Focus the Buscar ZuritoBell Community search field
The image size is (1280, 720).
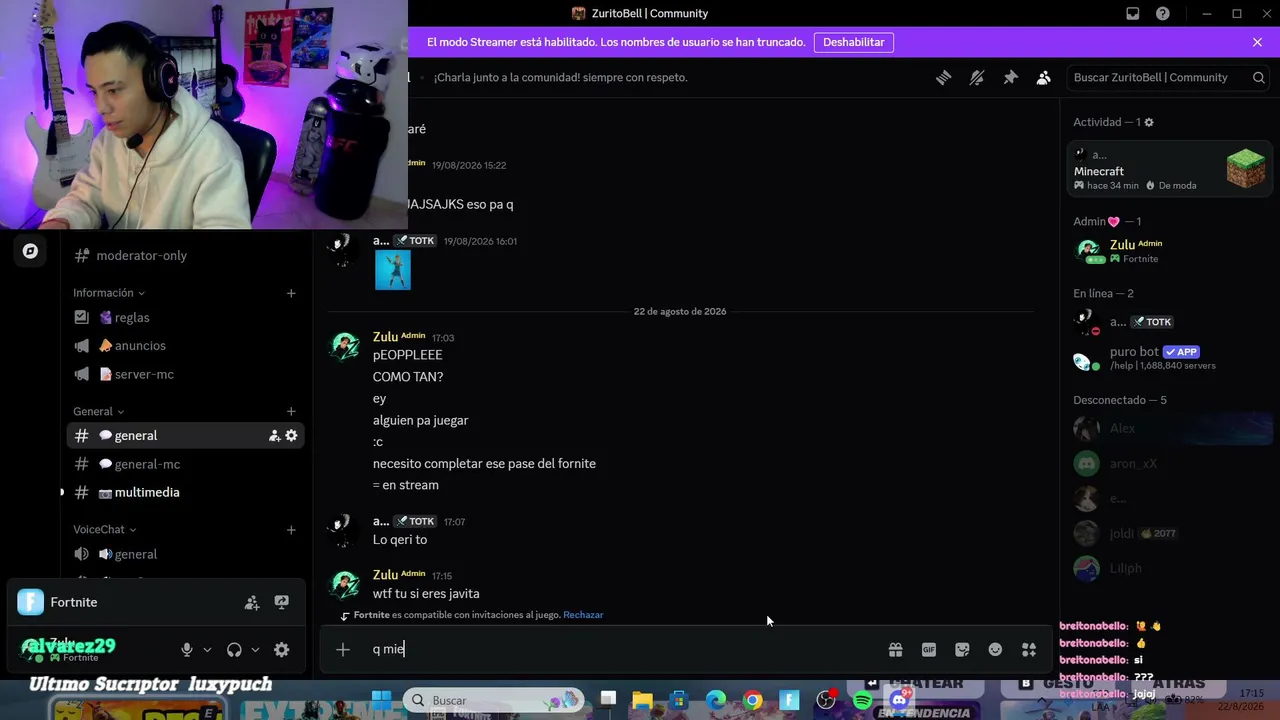tap(1169, 77)
